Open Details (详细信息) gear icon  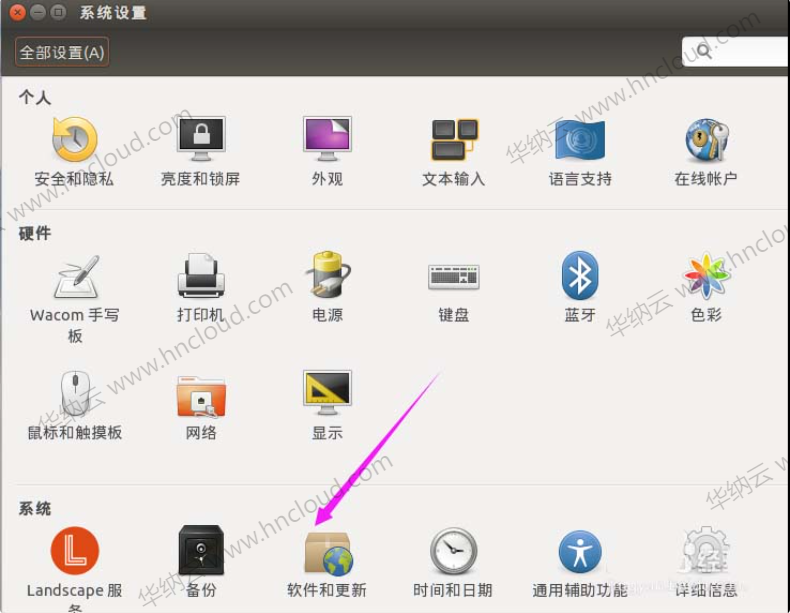pos(706,551)
